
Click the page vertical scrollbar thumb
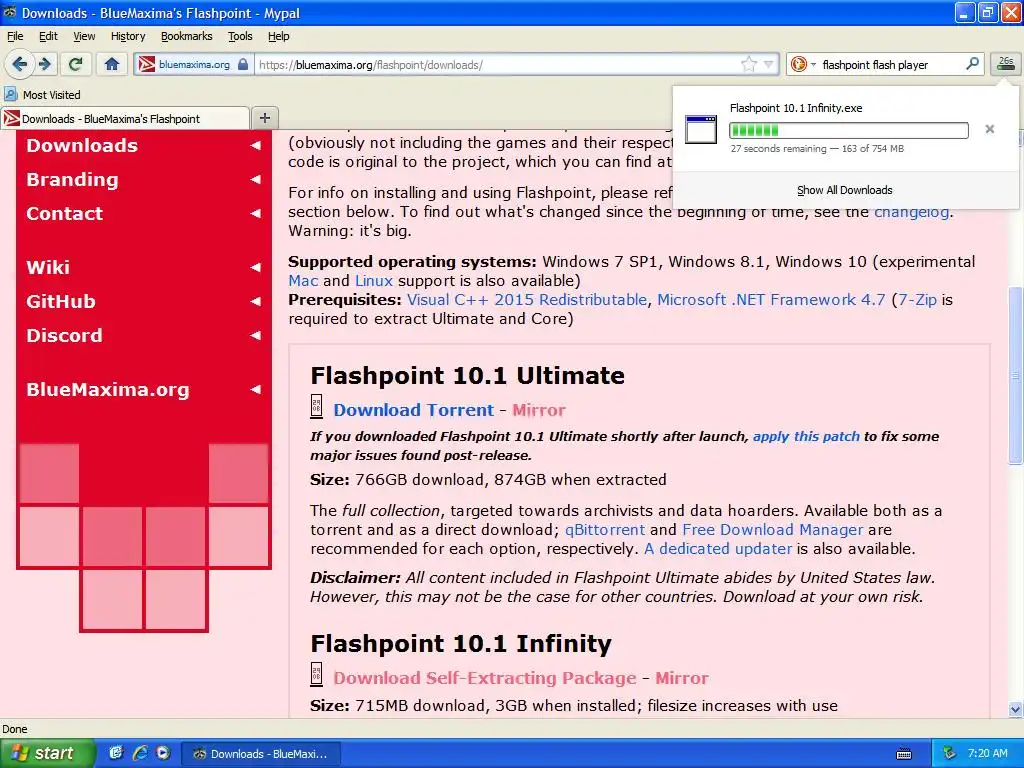click(1015, 376)
